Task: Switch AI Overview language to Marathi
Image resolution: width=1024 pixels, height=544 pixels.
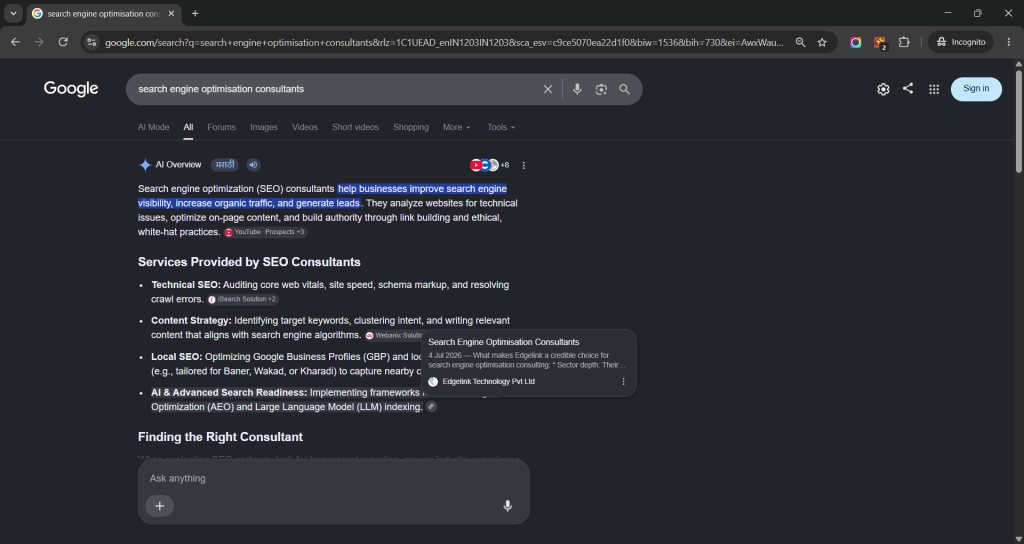Action: point(225,165)
